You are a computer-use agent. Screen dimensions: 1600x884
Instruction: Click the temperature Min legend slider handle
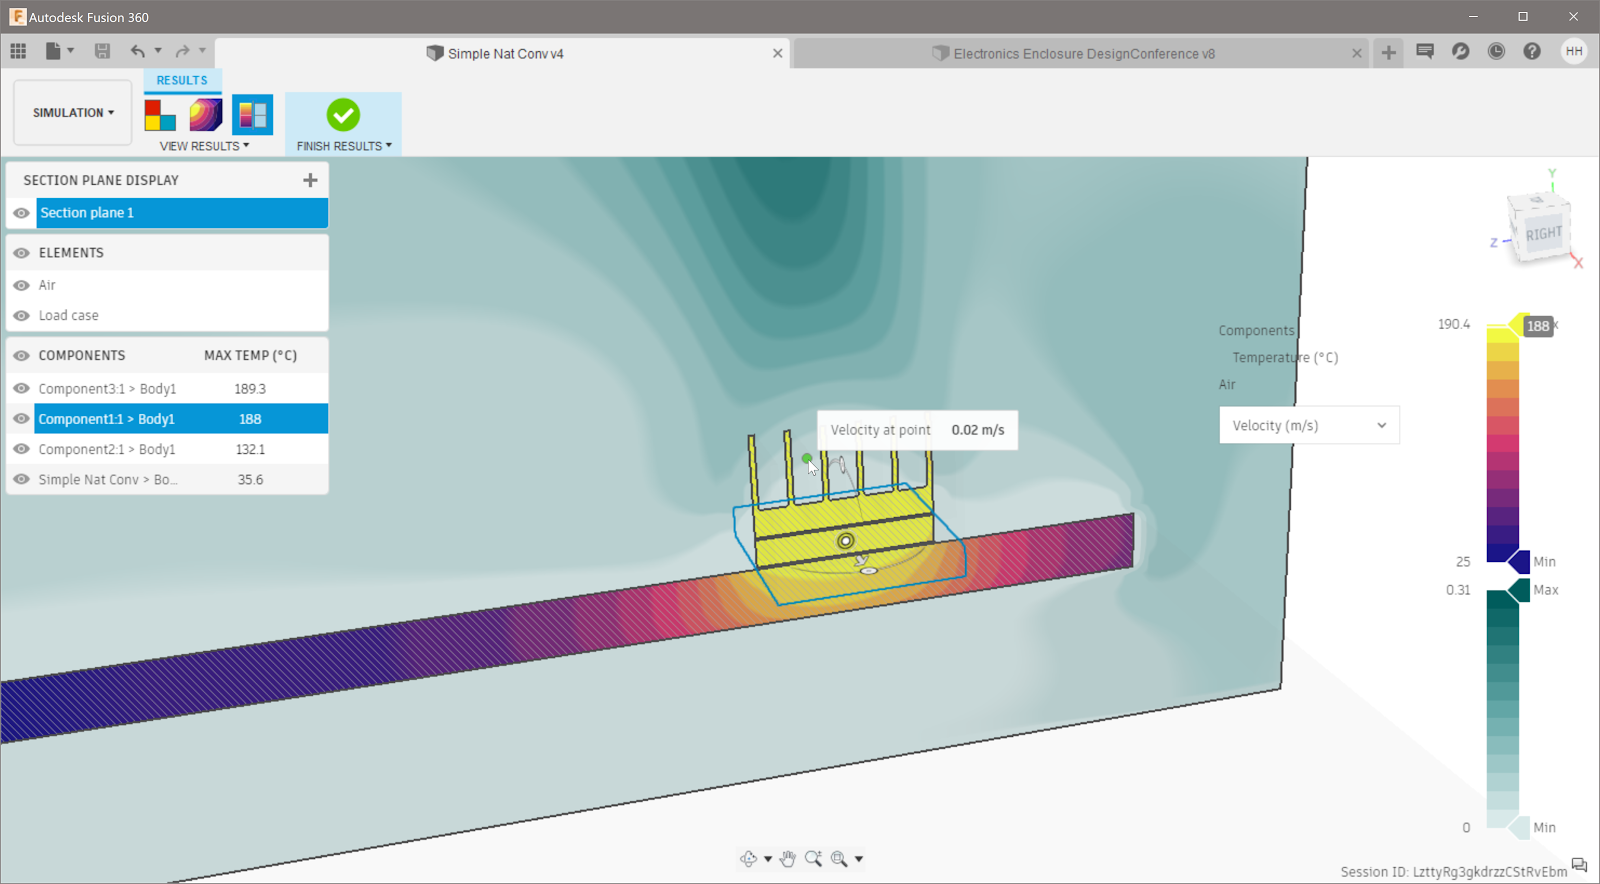[x=1519, y=562]
